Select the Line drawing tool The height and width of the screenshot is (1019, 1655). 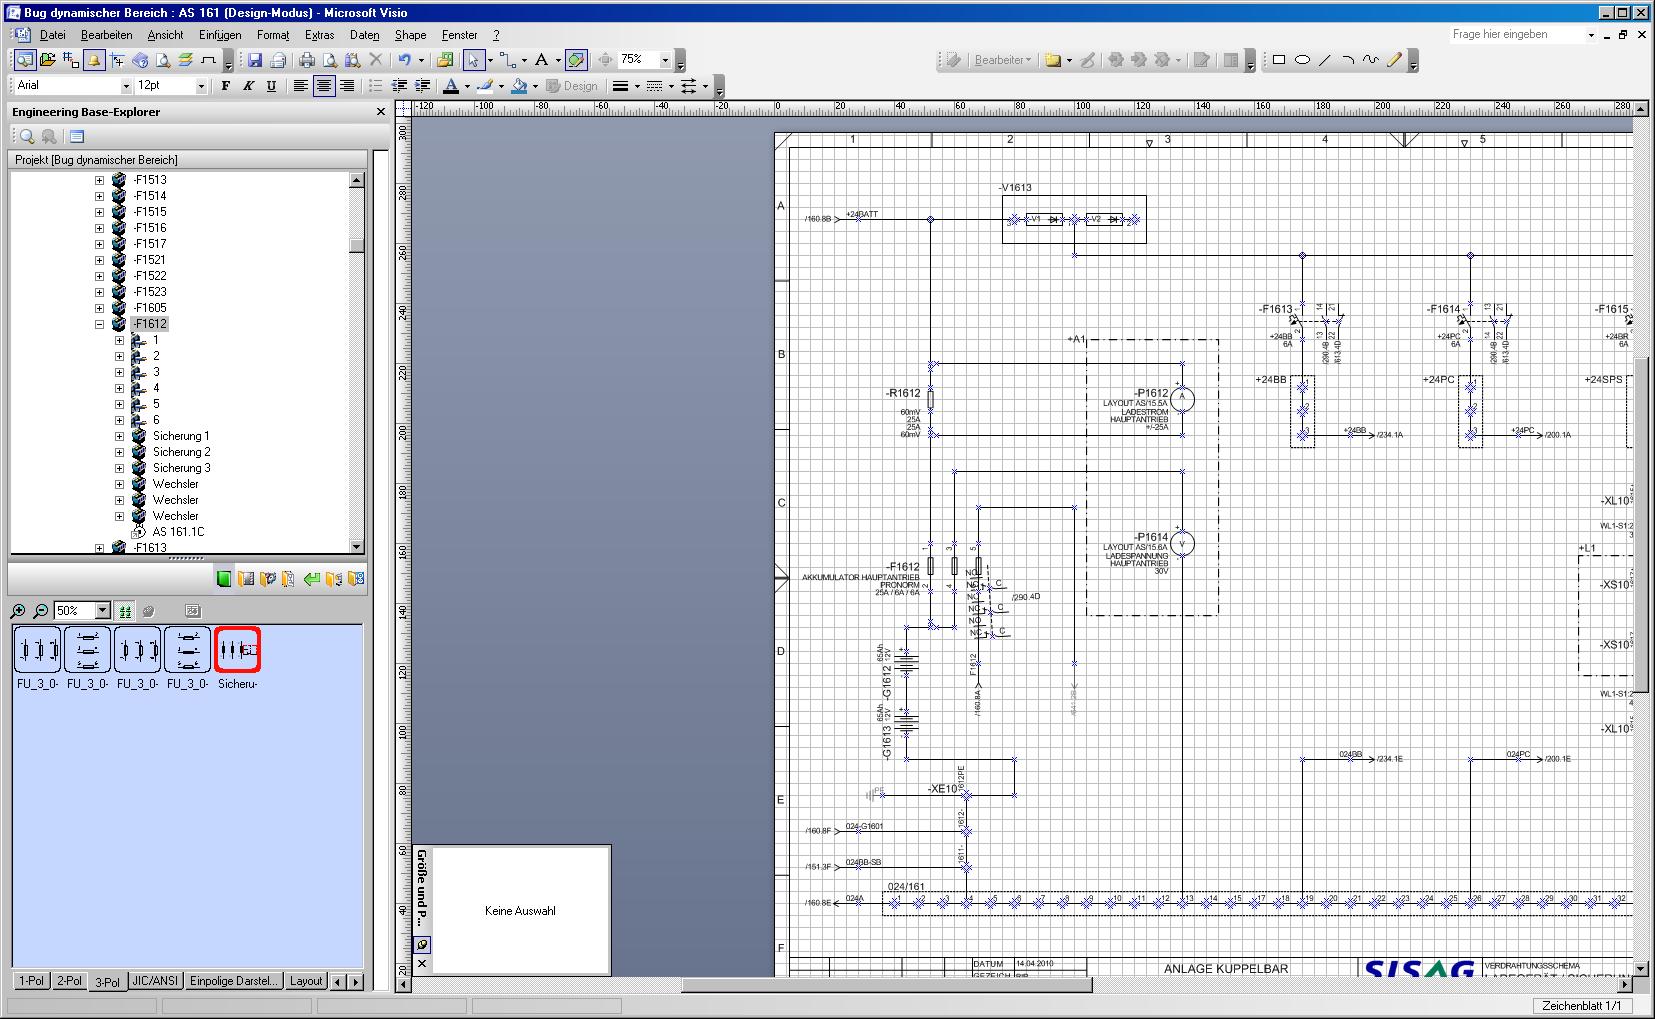coord(1325,60)
